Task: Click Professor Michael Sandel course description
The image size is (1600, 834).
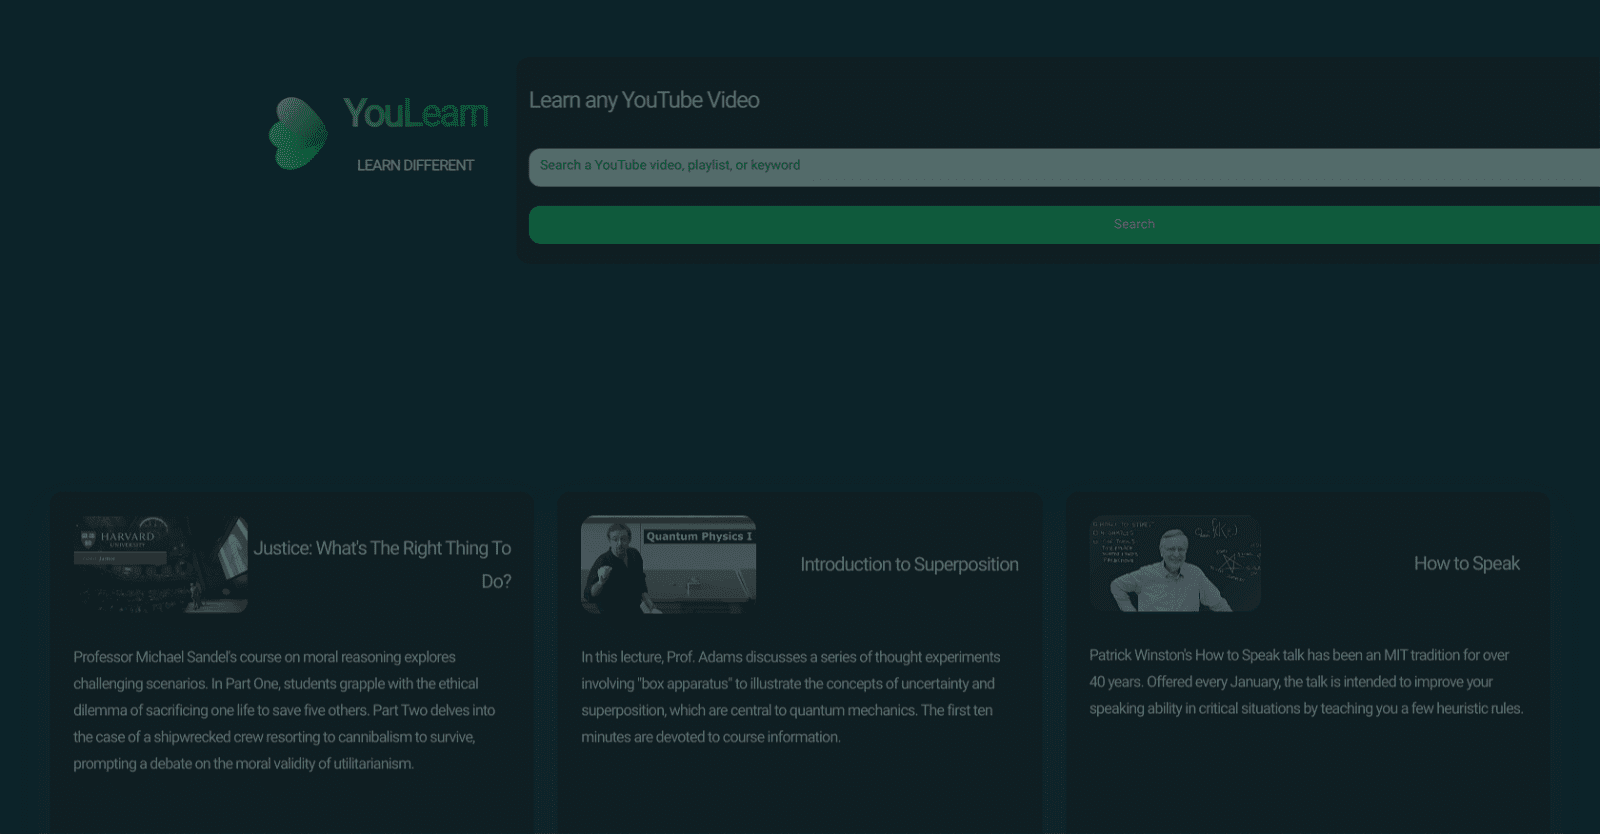Action: point(284,710)
